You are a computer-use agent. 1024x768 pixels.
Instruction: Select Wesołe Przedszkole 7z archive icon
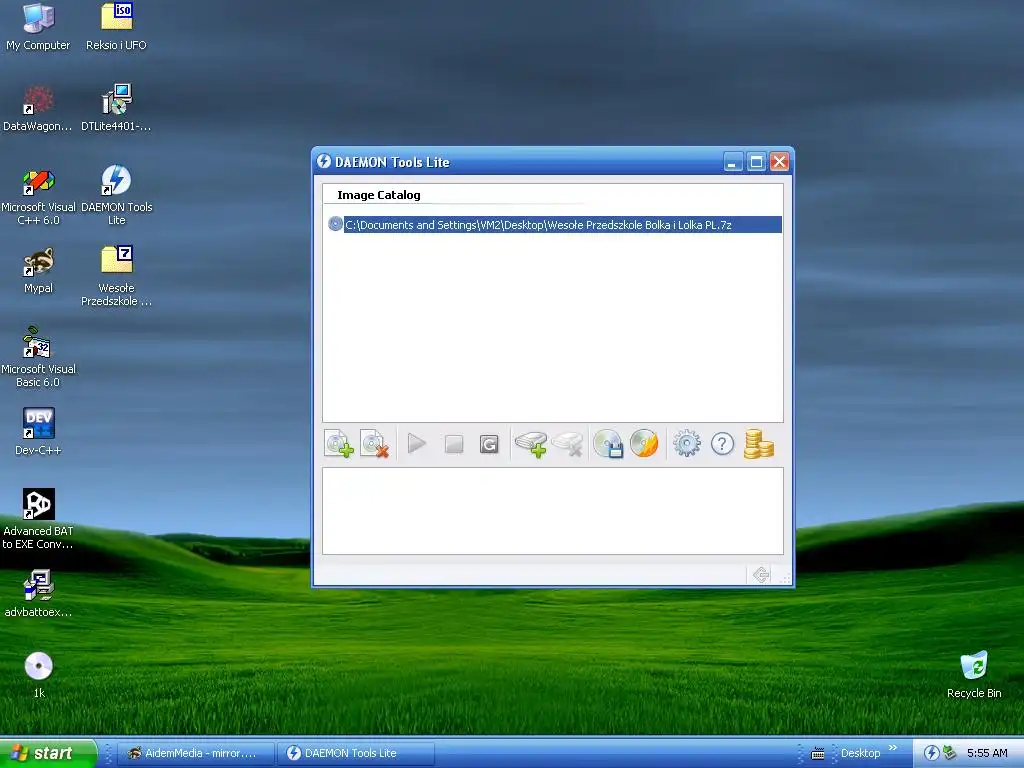click(116, 276)
